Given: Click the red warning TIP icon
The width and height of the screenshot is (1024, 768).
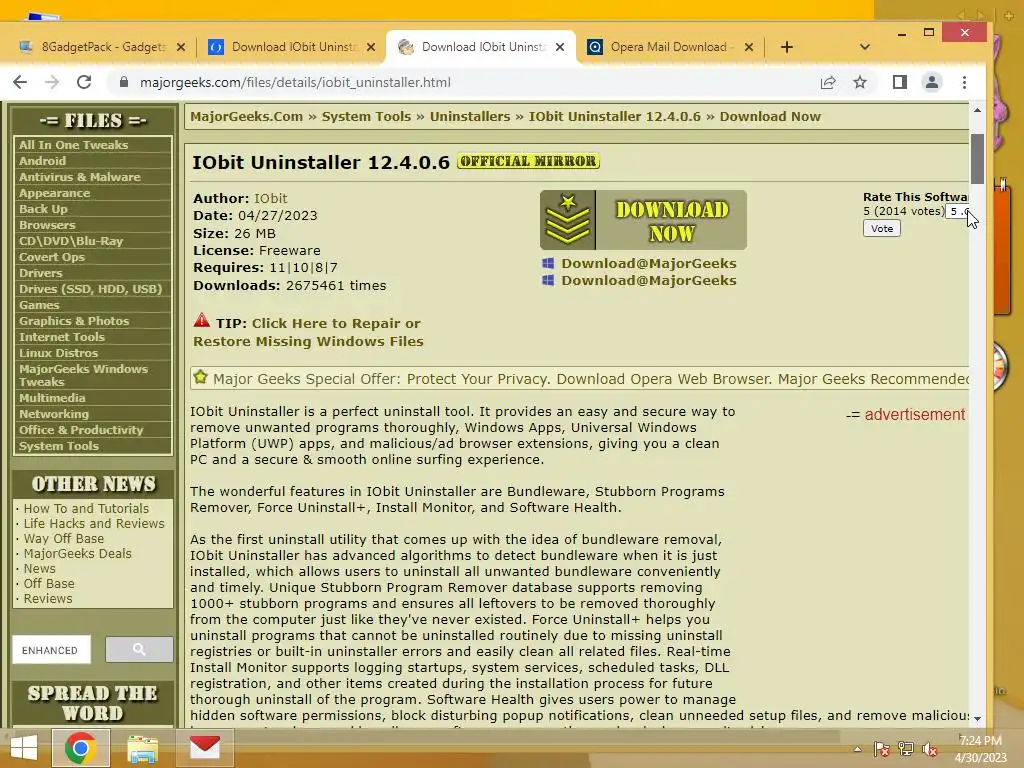Looking at the screenshot, I should pos(202,321).
